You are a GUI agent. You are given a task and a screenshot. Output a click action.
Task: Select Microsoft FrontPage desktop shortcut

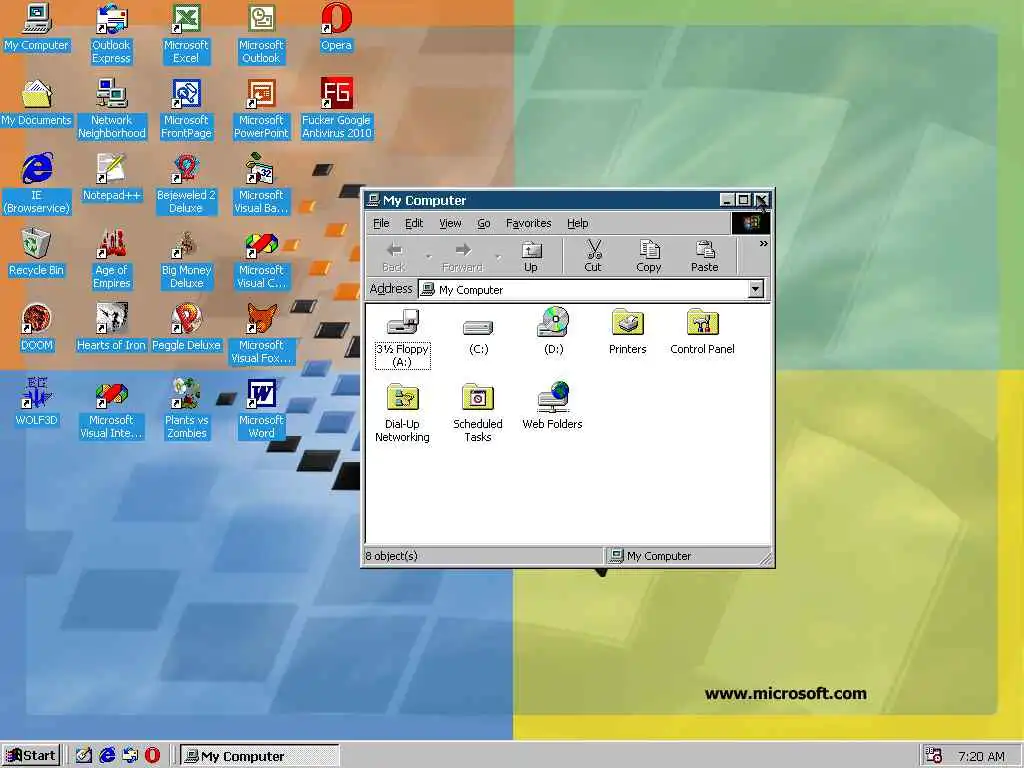[x=186, y=109]
